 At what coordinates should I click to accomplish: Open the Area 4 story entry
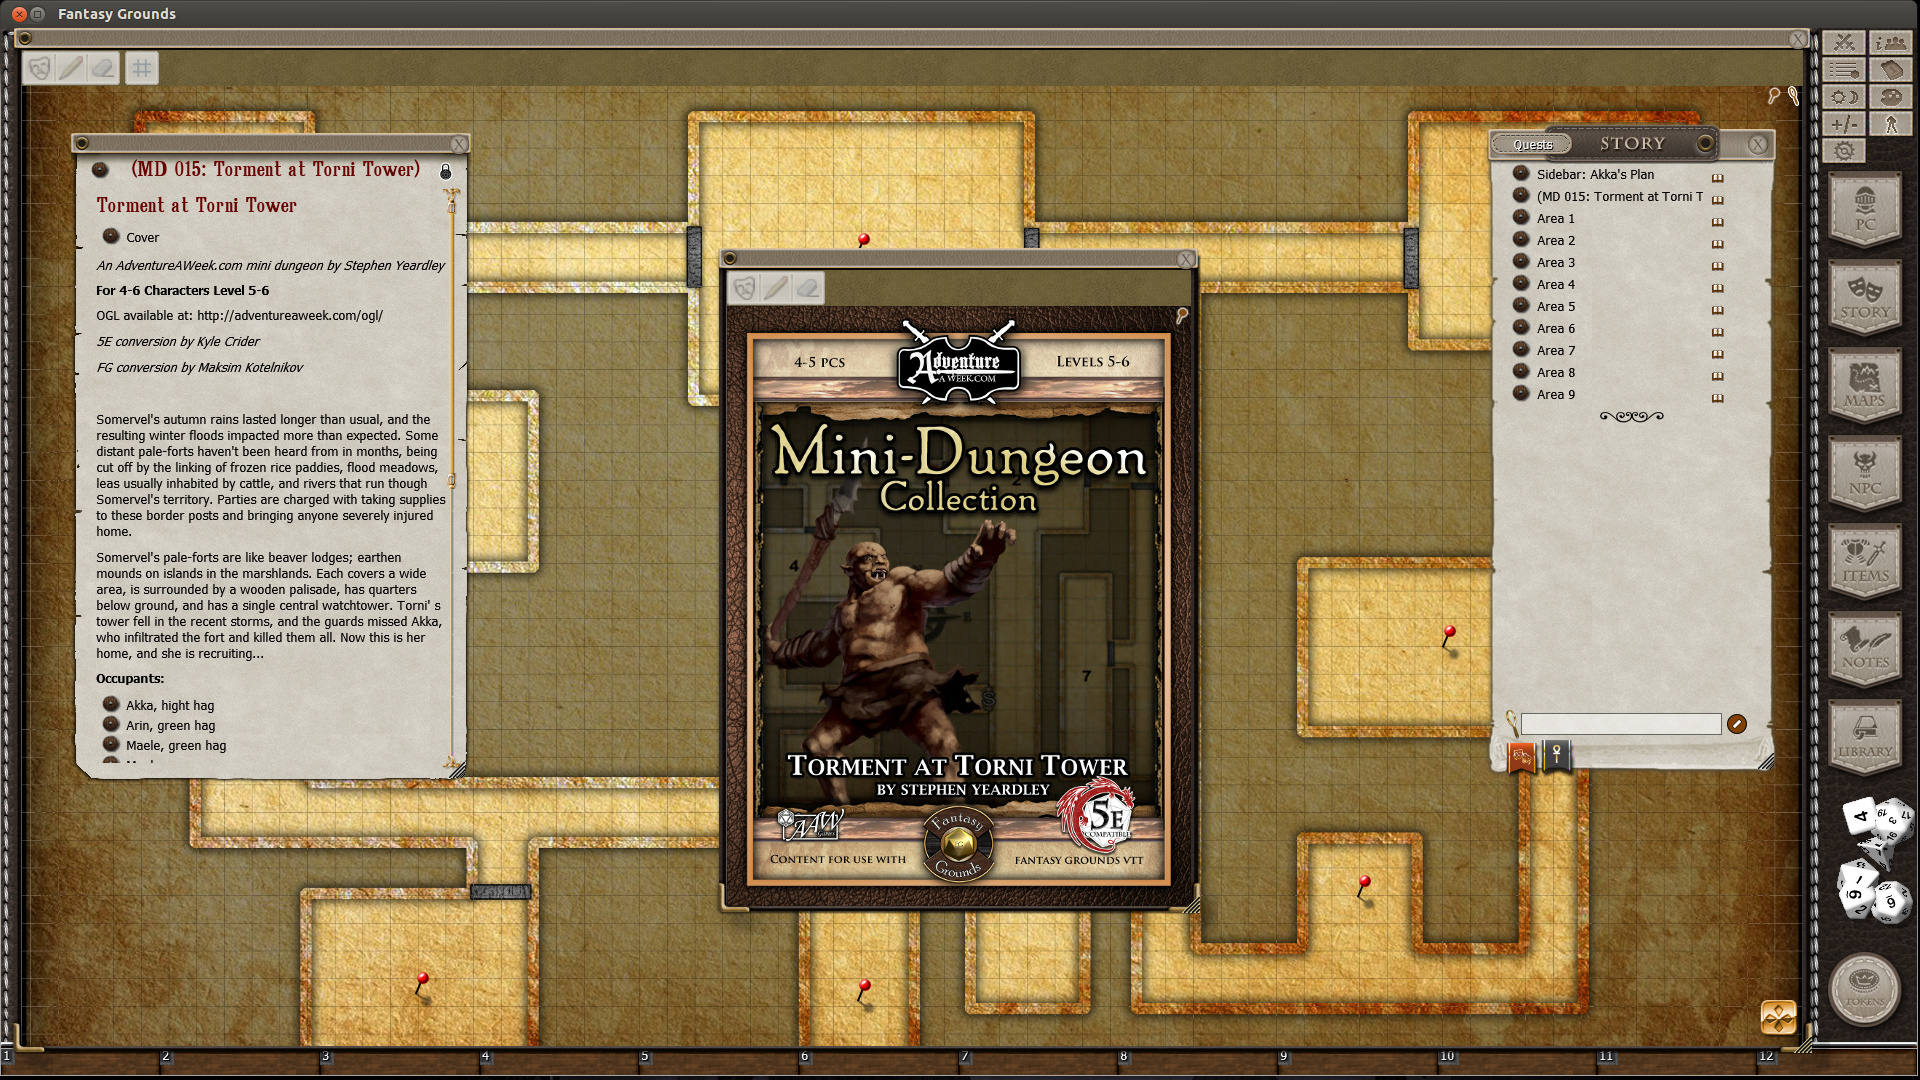(1554, 284)
